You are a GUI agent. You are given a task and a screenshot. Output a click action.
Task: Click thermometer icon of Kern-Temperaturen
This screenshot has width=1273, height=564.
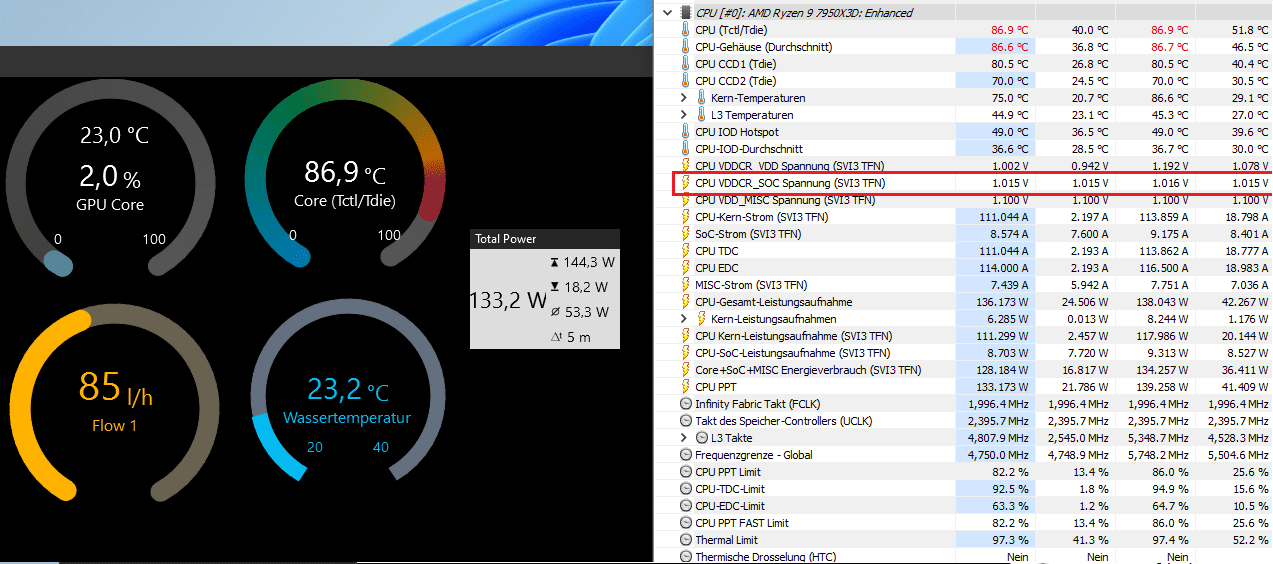pyautogui.click(x=701, y=98)
